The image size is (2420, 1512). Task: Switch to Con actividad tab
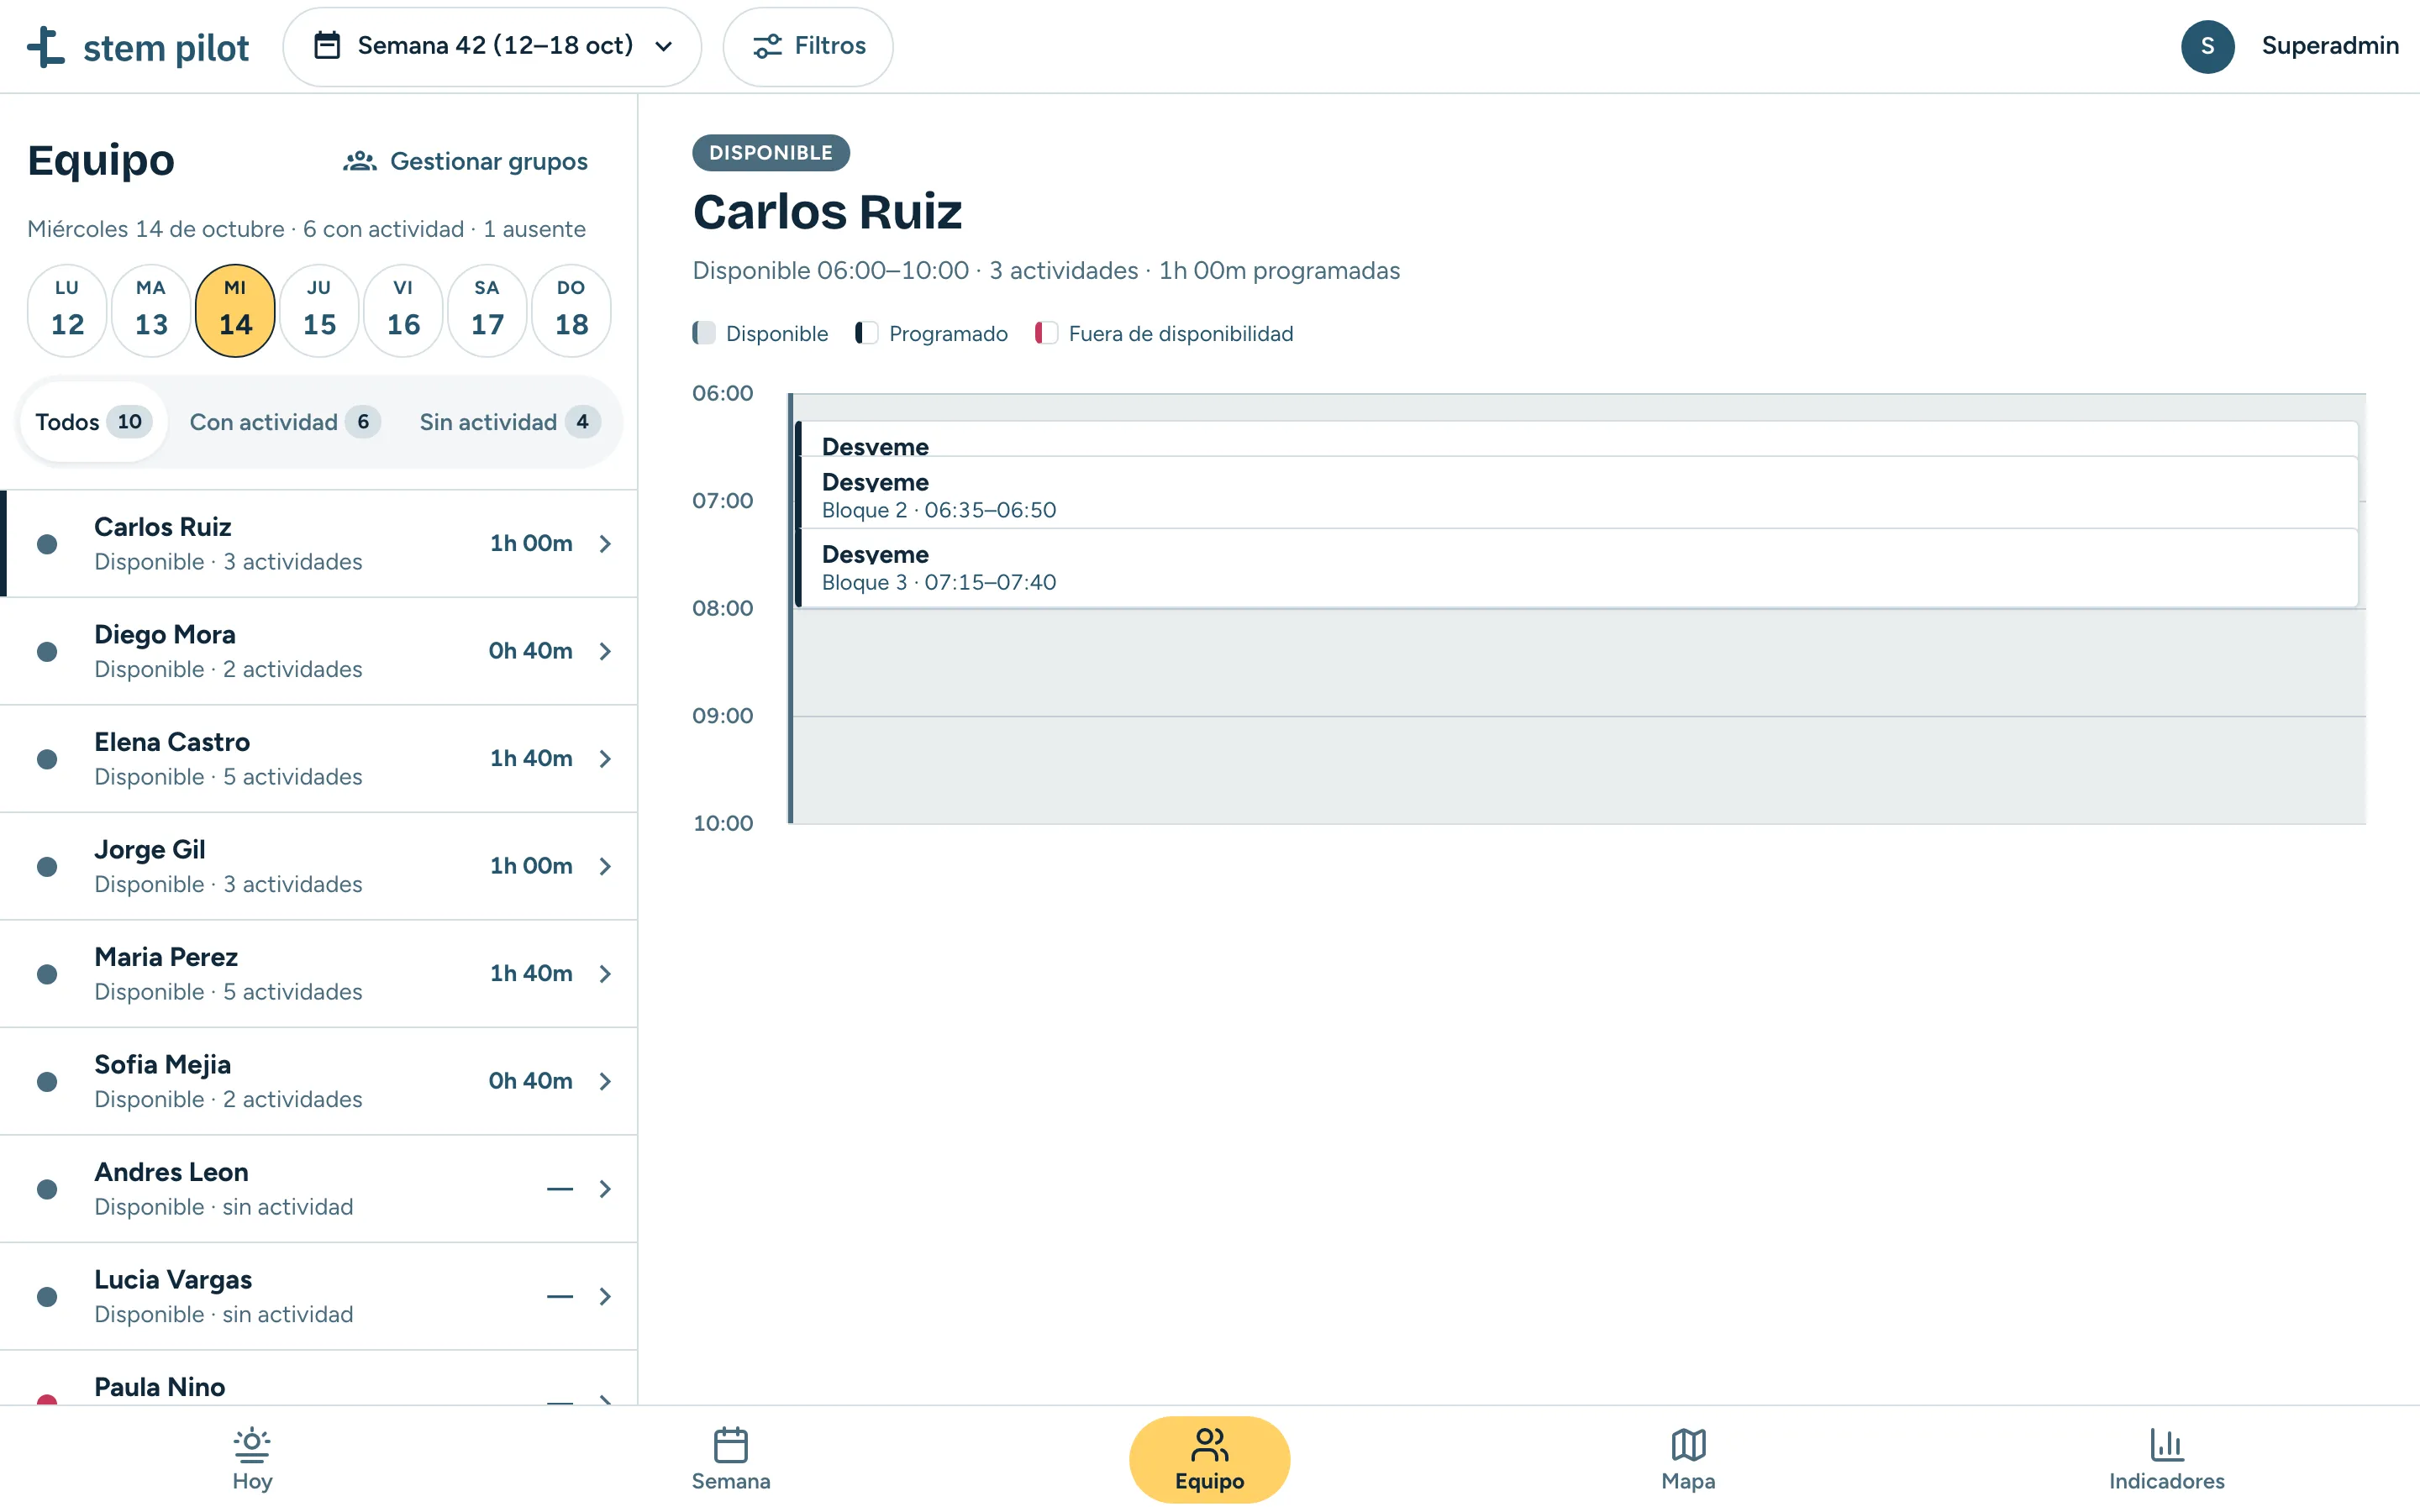click(x=284, y=422)
